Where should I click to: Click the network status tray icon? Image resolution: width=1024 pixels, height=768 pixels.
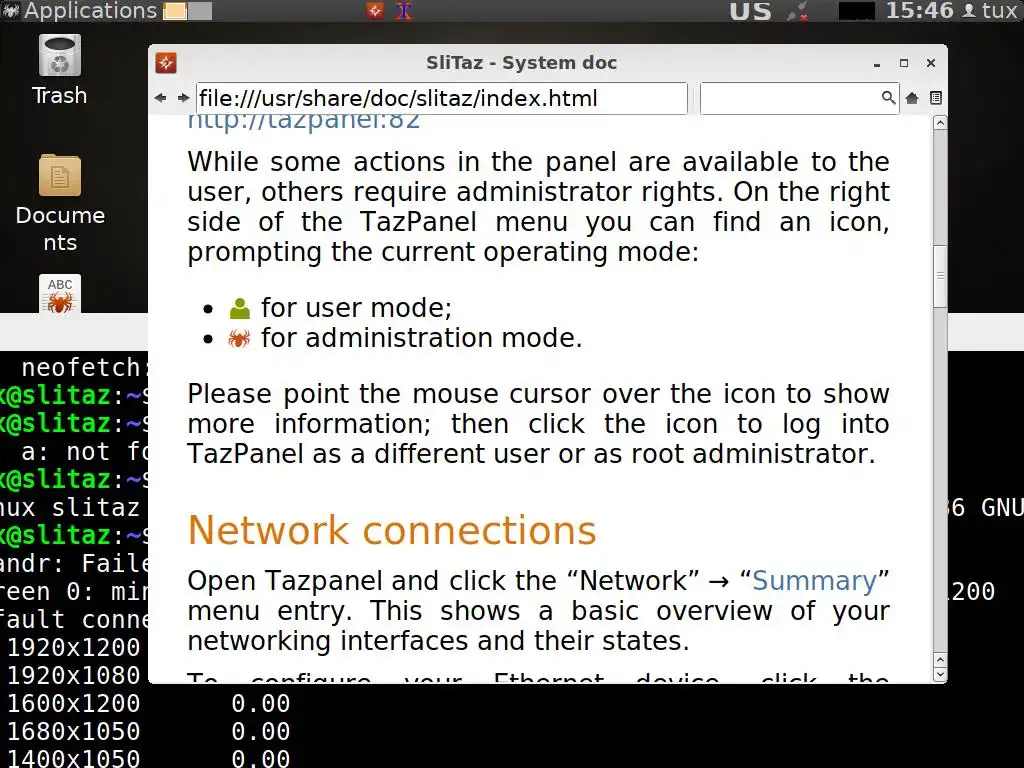coord(798,11)
